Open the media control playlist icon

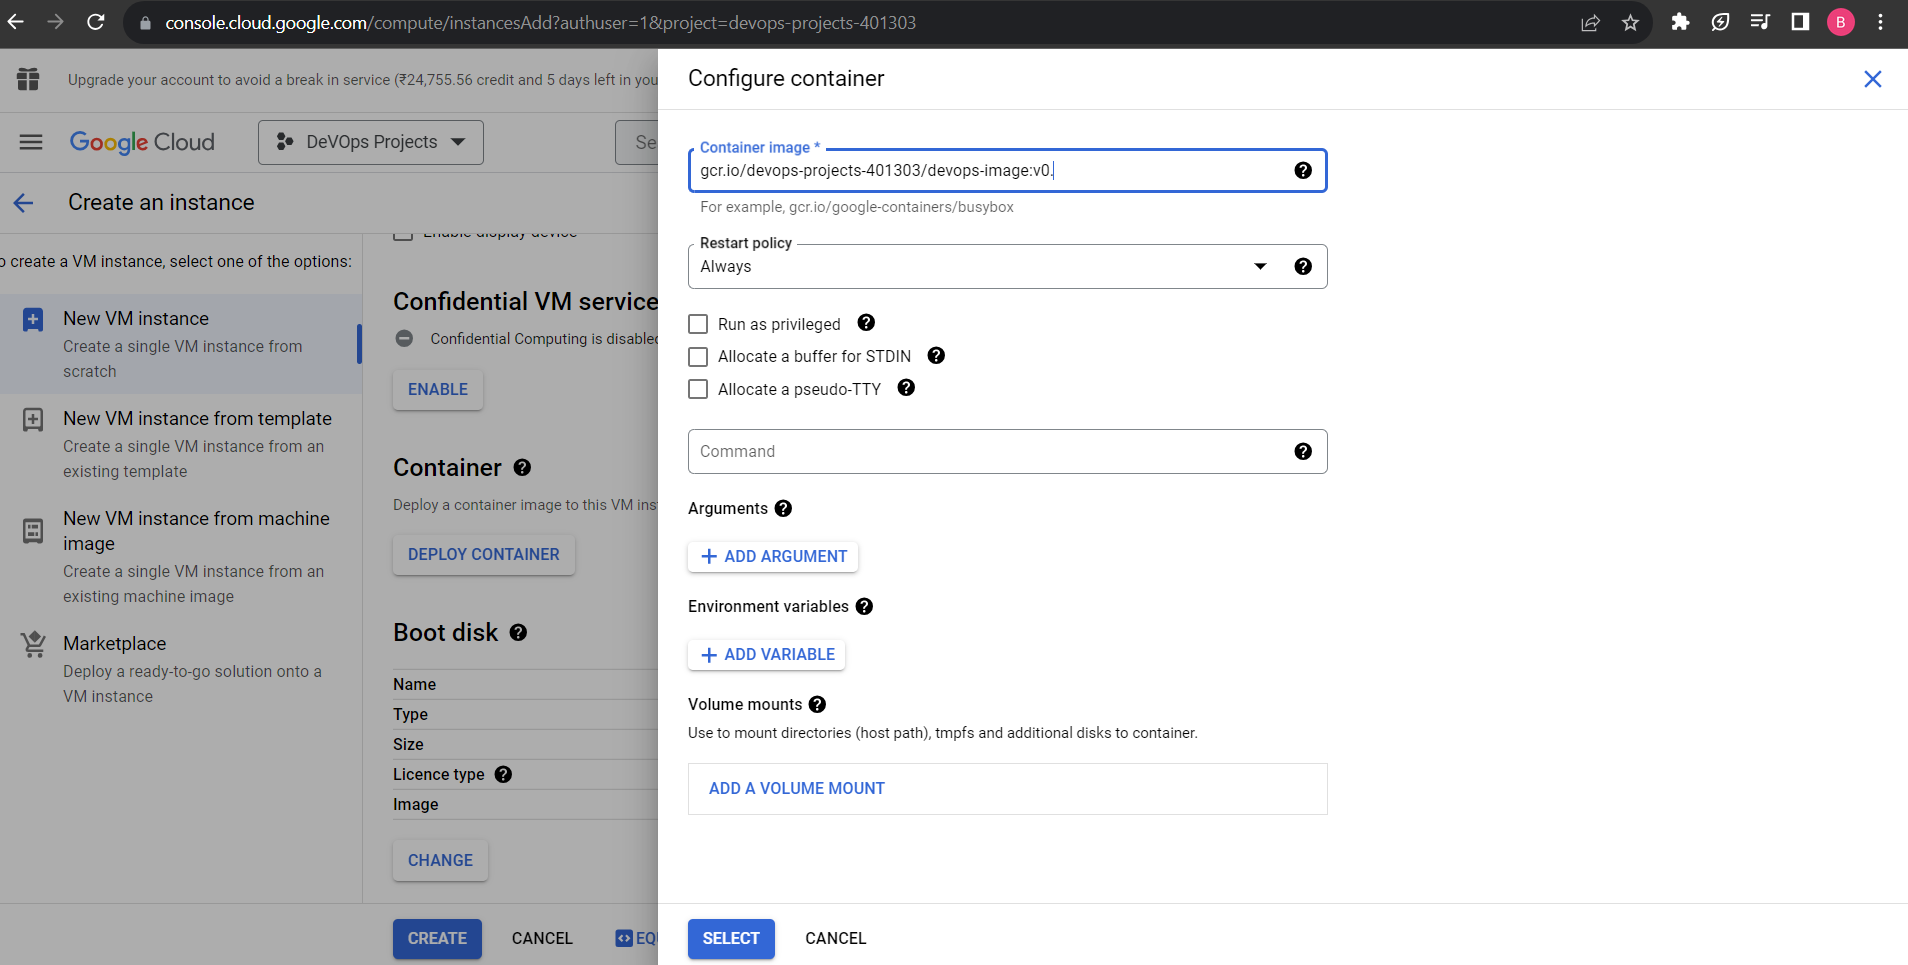(x=1760, y=22)
